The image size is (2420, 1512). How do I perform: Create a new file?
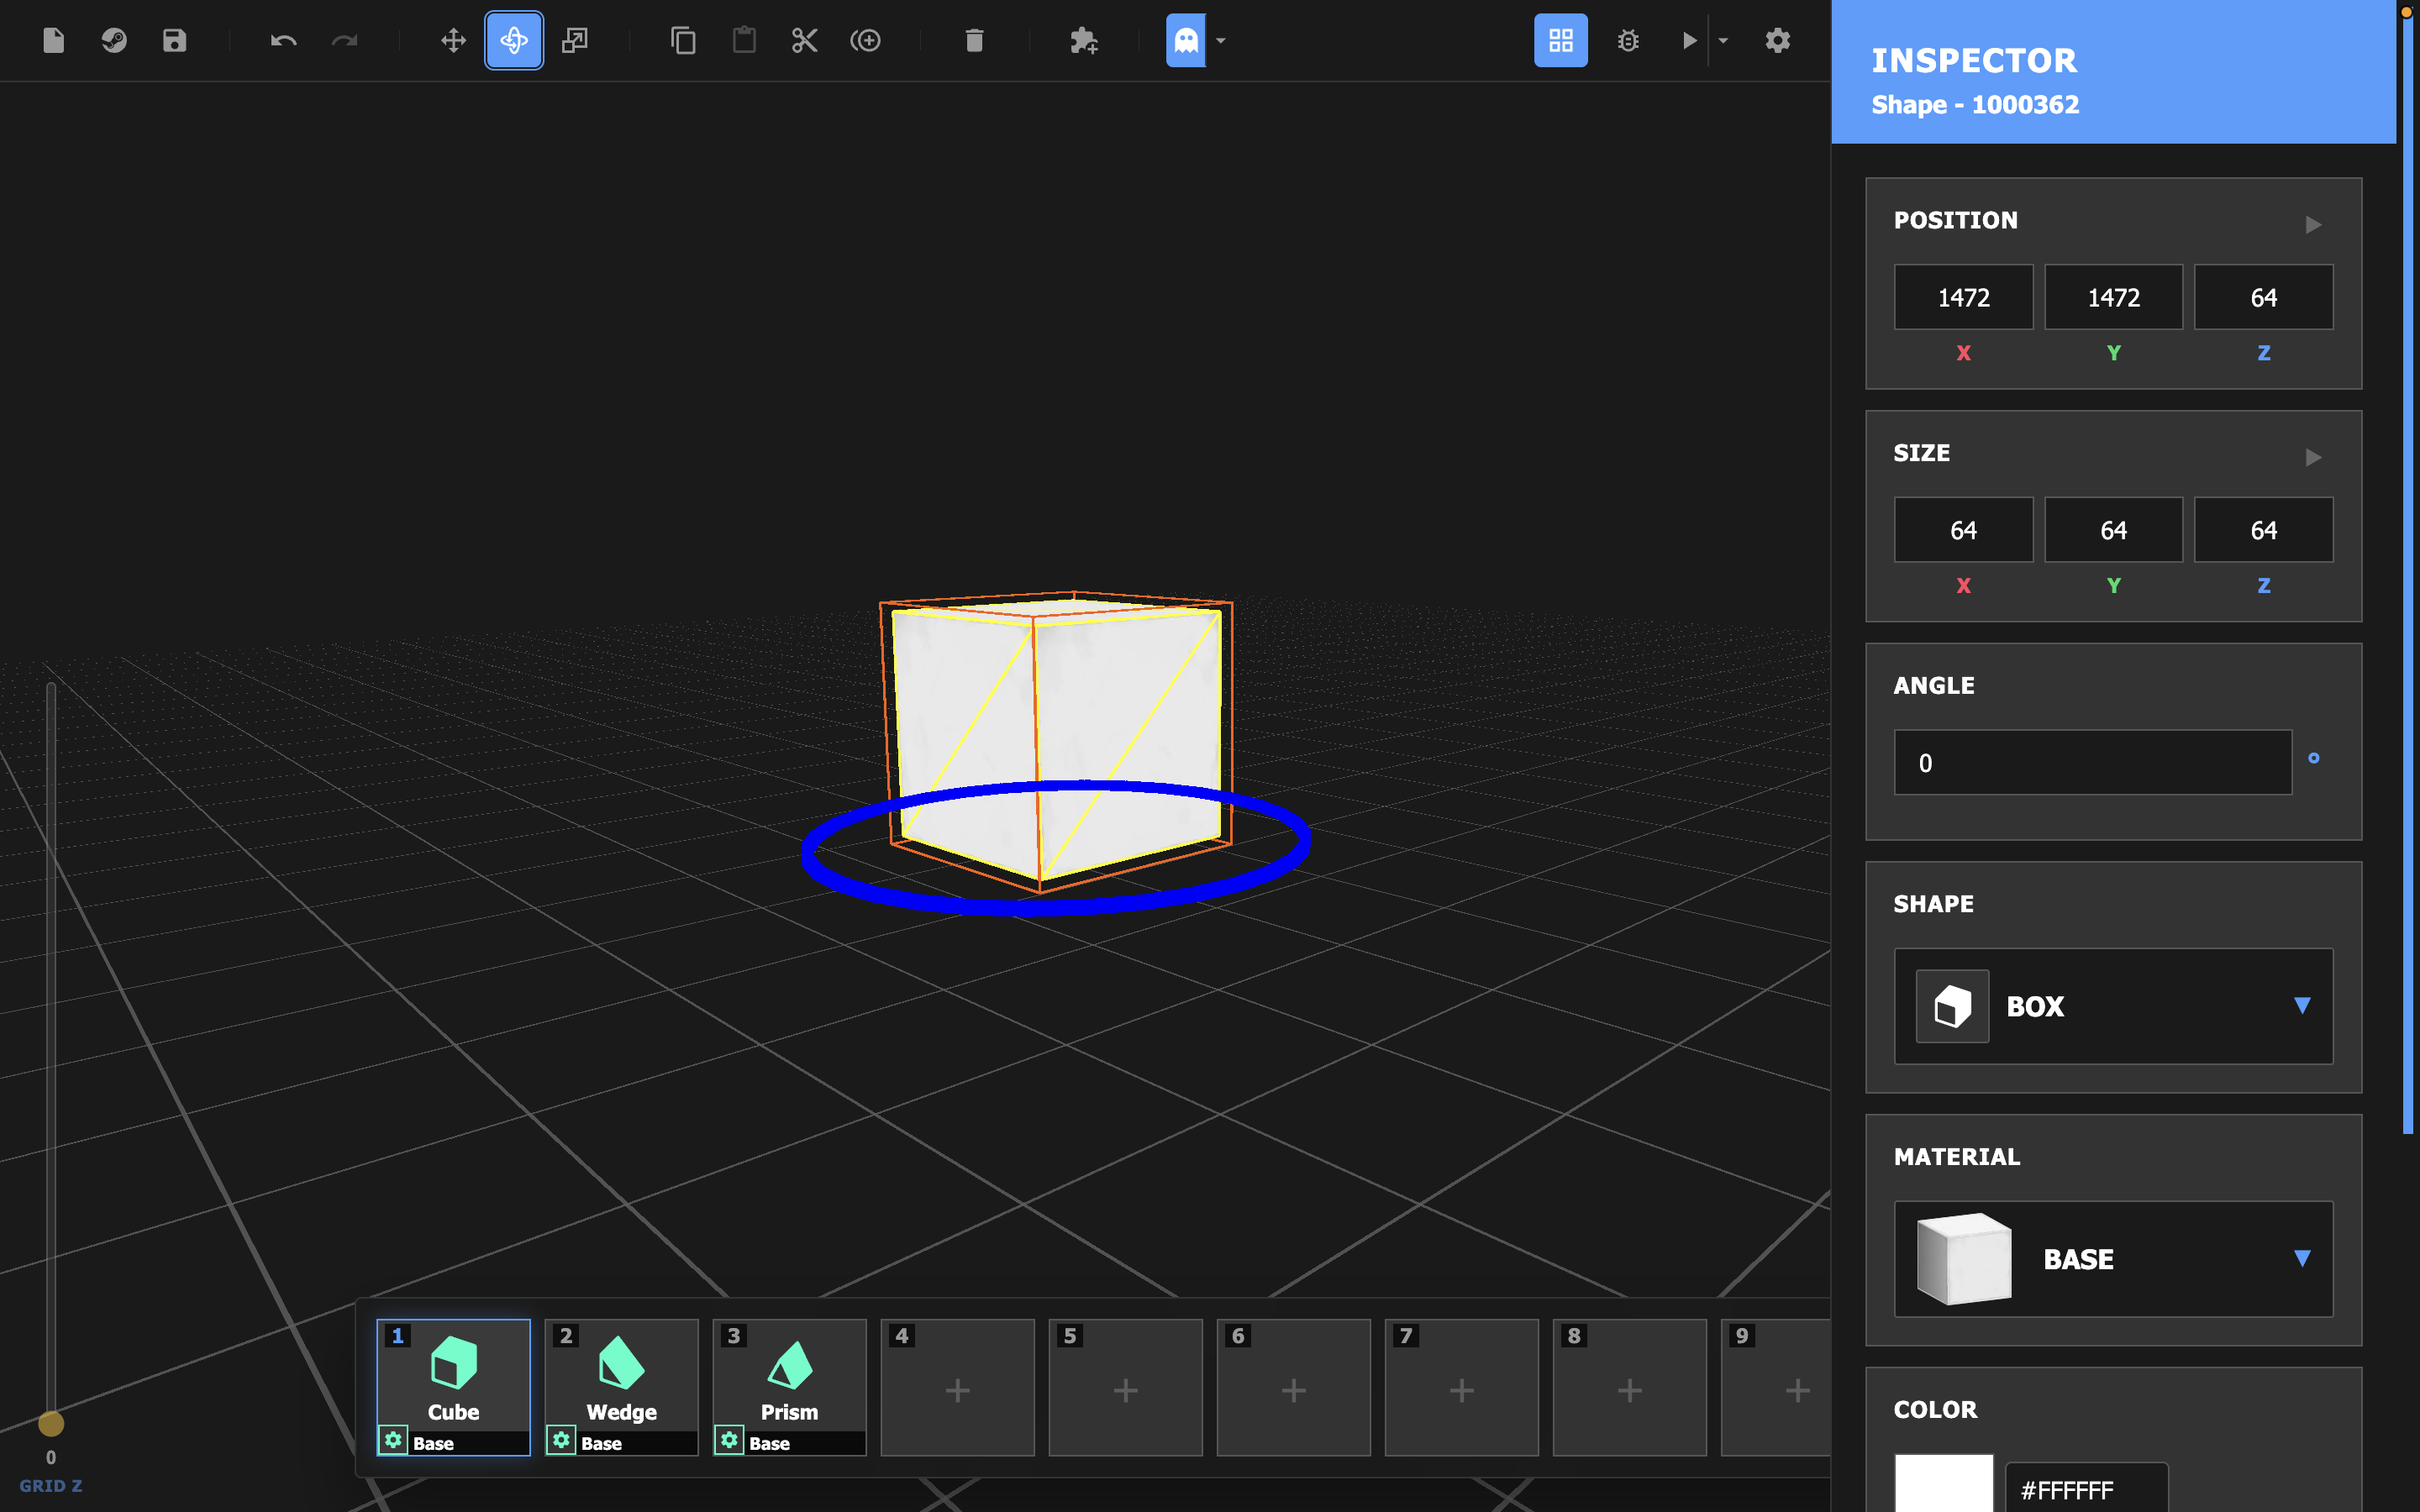[x=54, y=40]
